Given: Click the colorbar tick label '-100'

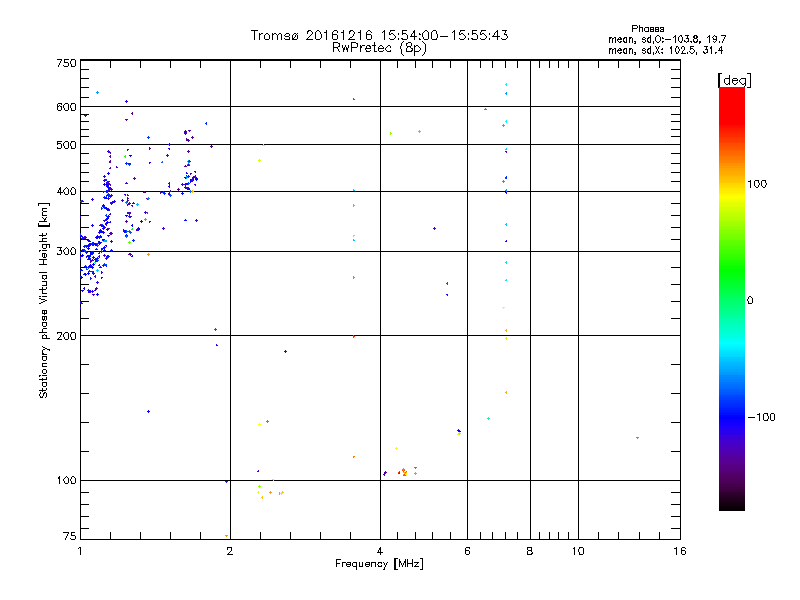Looking at the screenshot, I should (761, 417).
